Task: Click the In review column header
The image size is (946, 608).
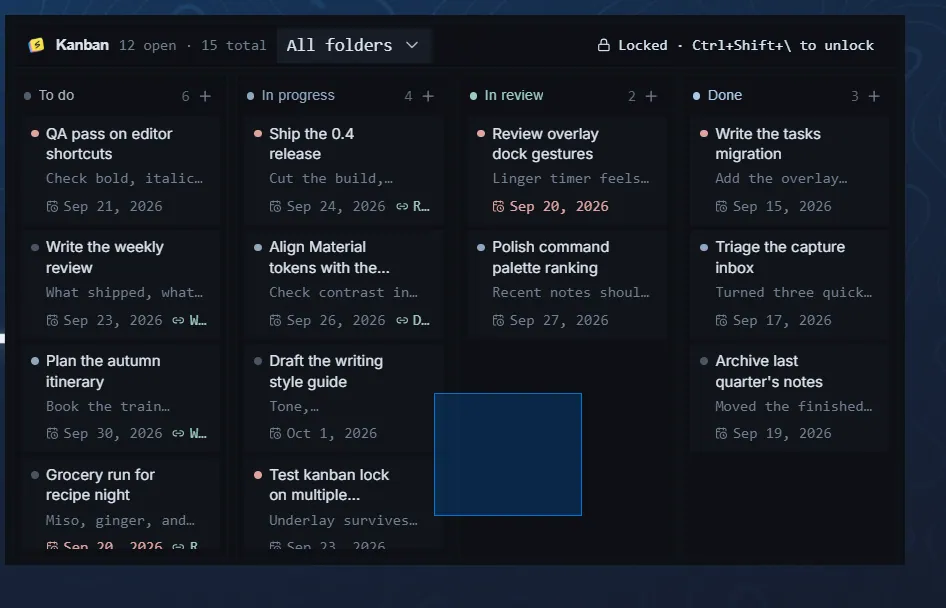Action: tap(514, 95)
